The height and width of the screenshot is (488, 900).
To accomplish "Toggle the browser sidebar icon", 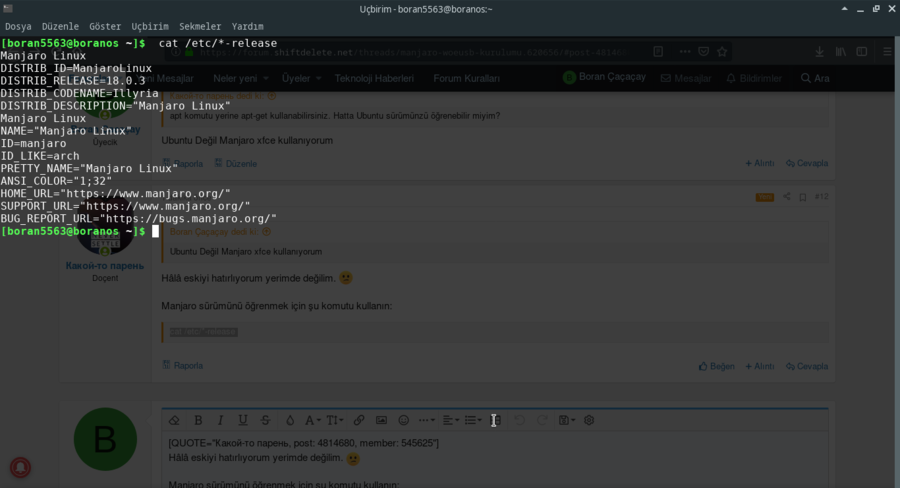I will (862, 52).
